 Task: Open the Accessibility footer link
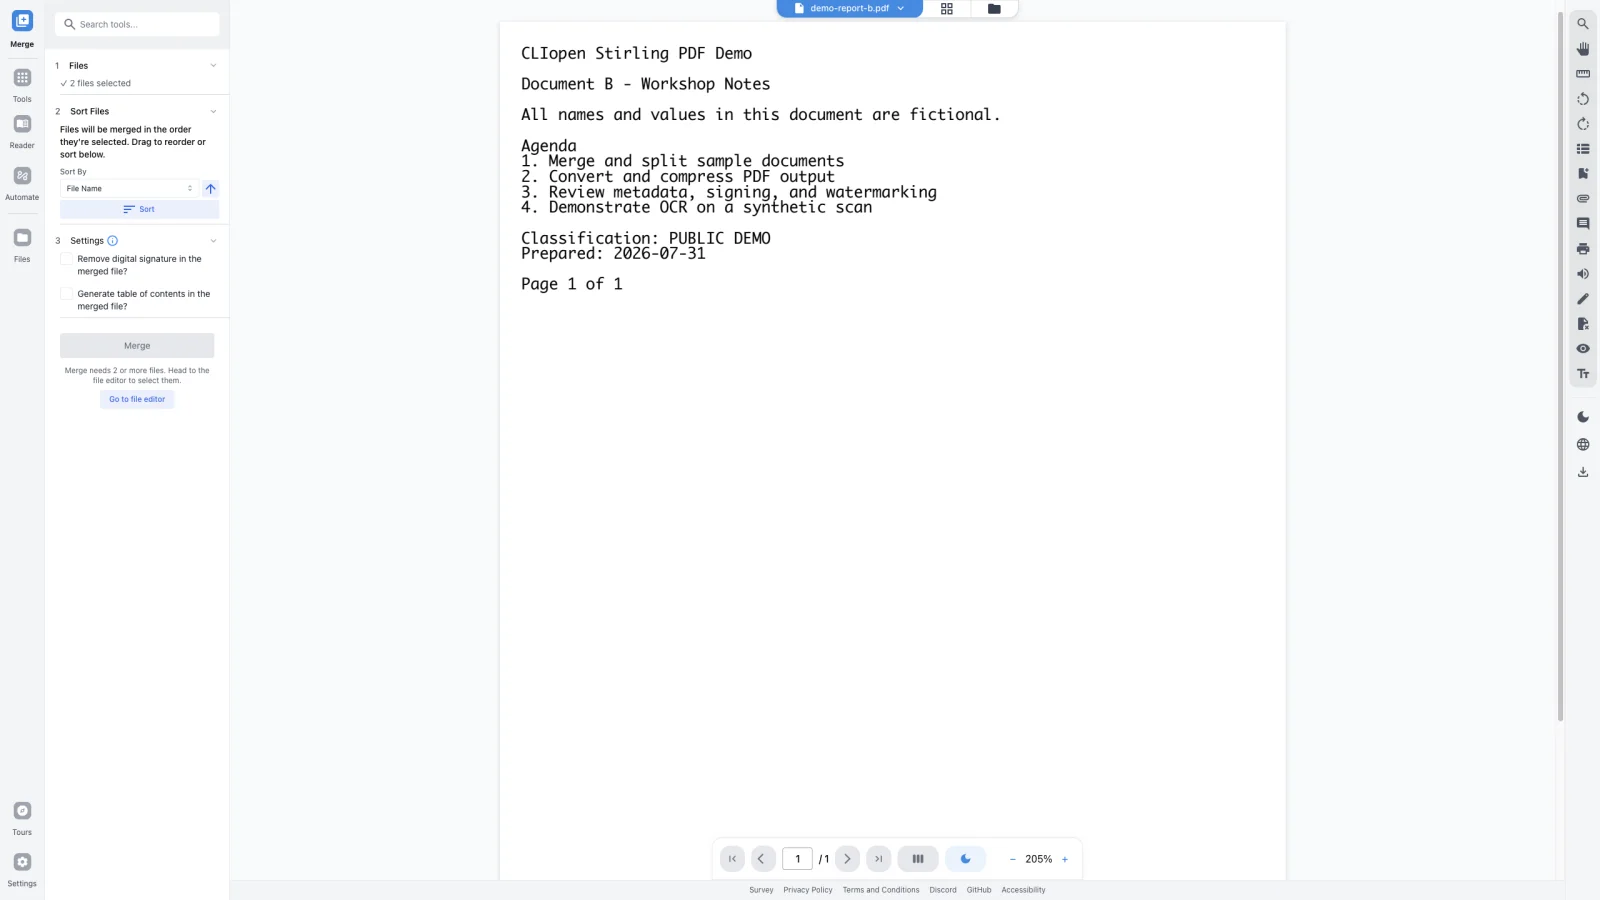(1023, 890)
